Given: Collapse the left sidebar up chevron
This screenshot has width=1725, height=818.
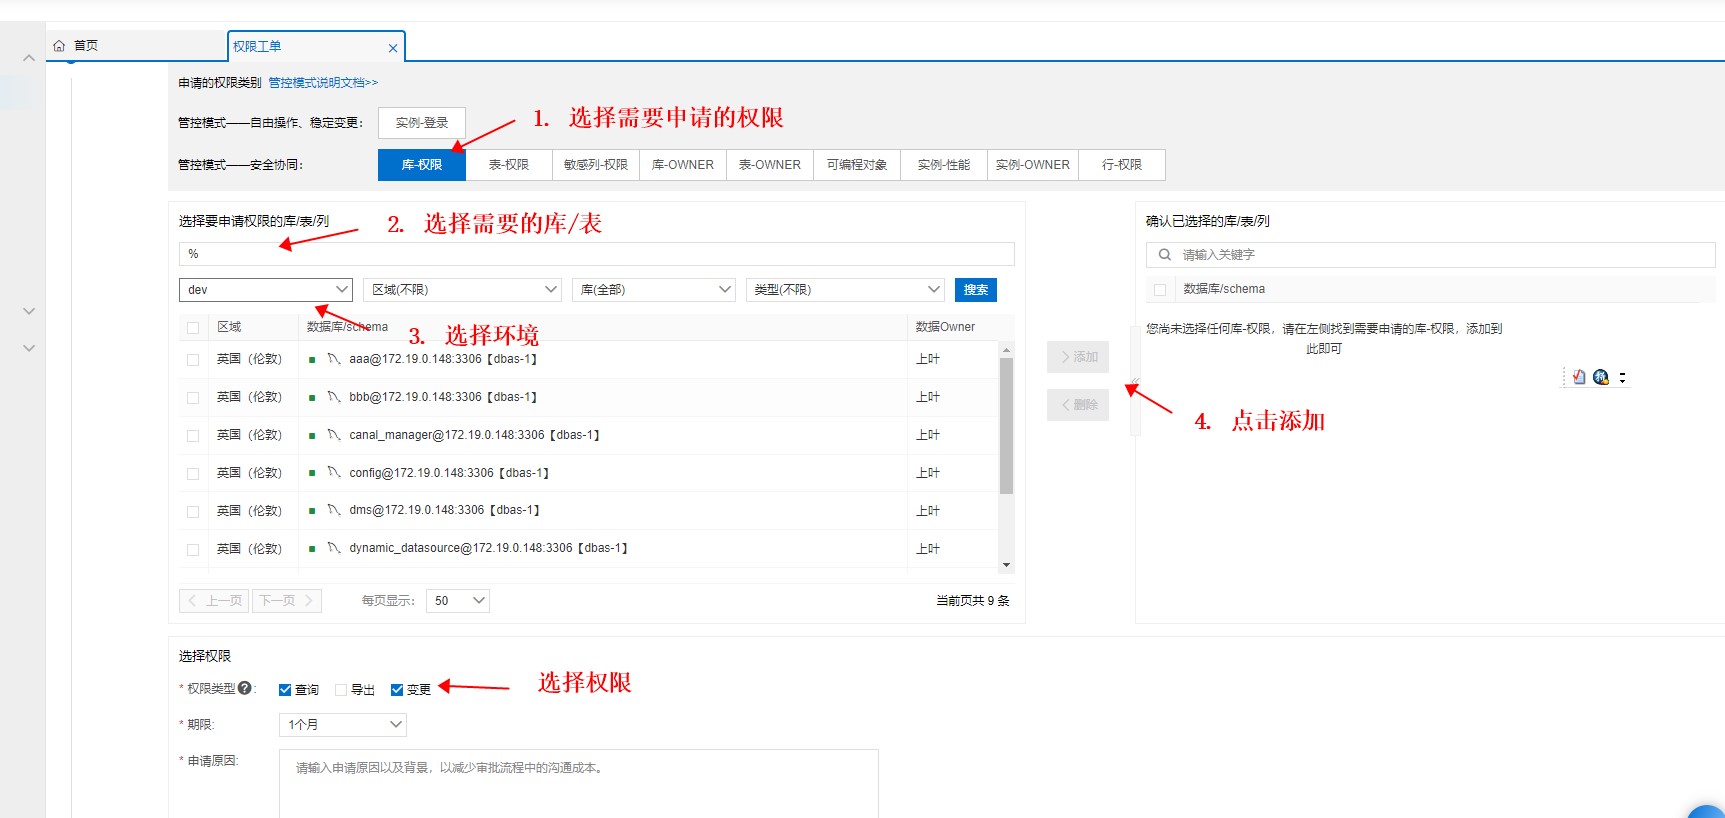Looking at the screenshot, I should click(x=29, y=58).
